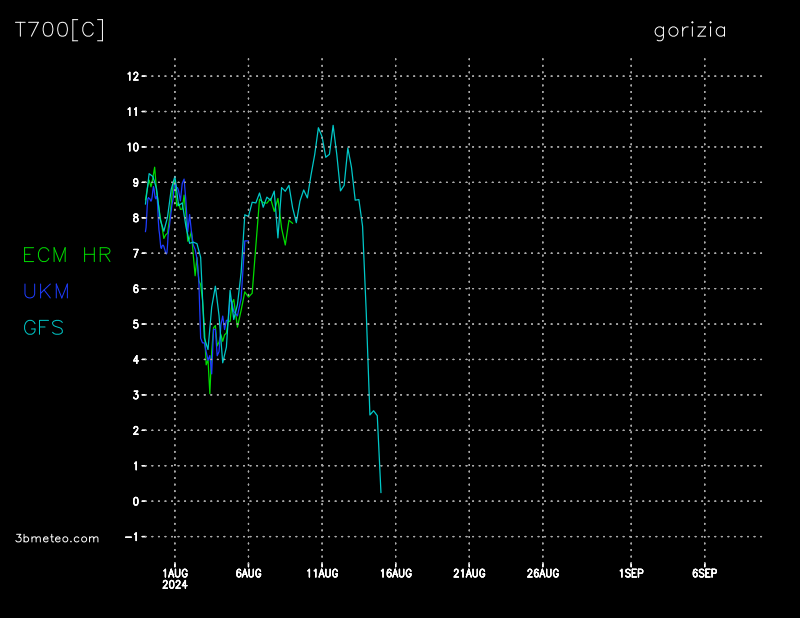Image resolution: width=800 pixels, height=618 pixels.
Task: Select the 26AUG date tick label
Action: [x=543, y=573]
